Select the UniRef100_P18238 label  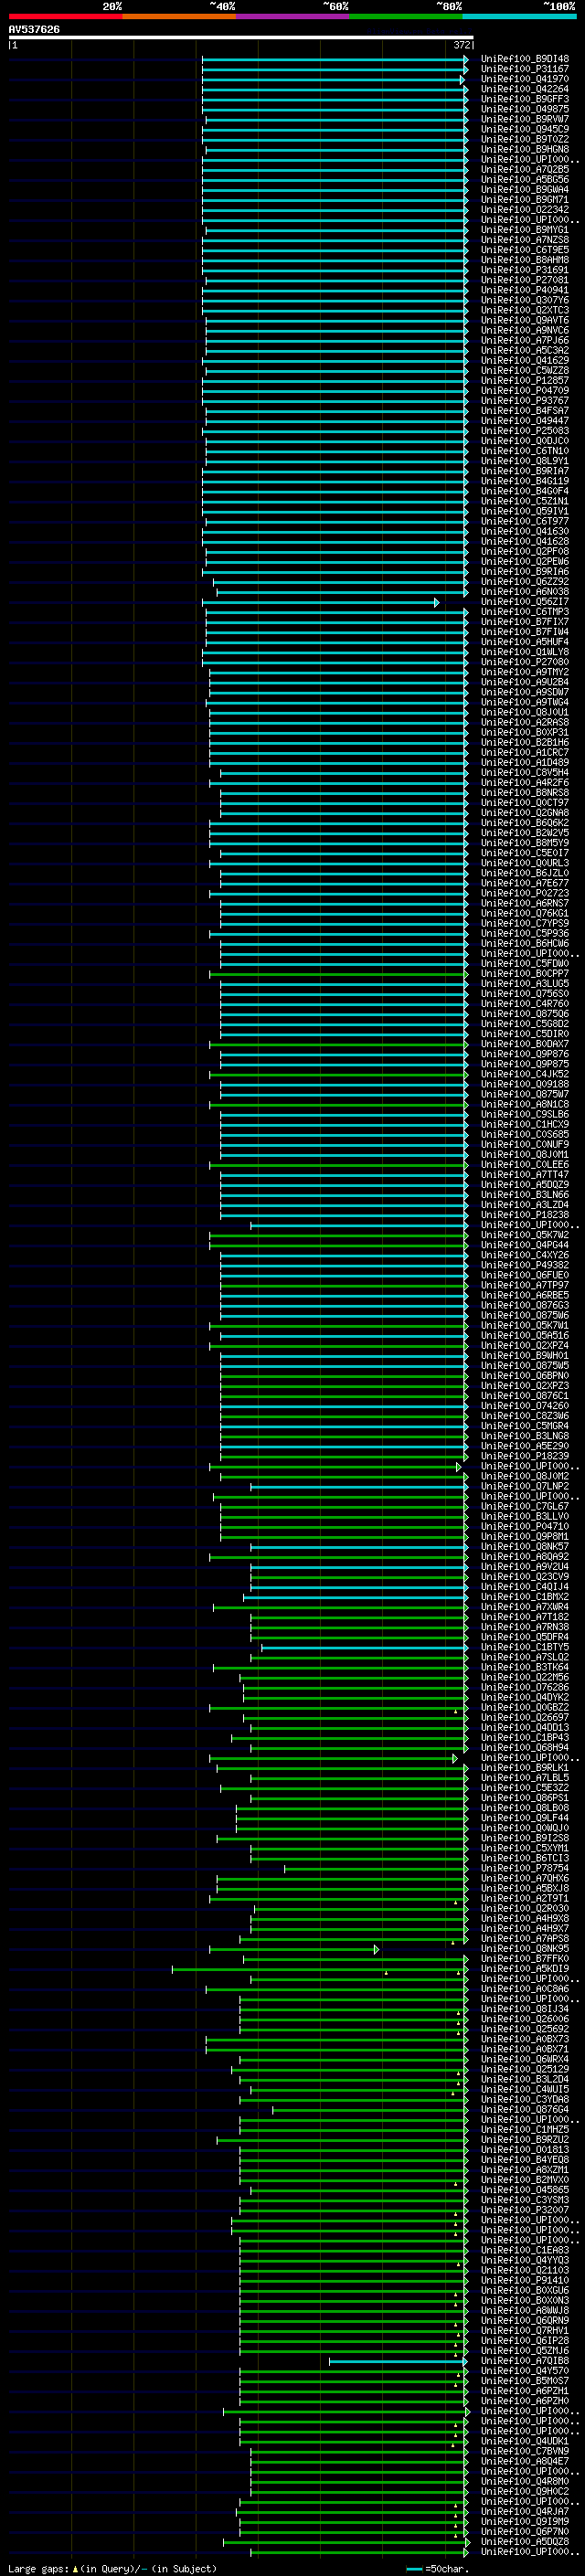525,1215
